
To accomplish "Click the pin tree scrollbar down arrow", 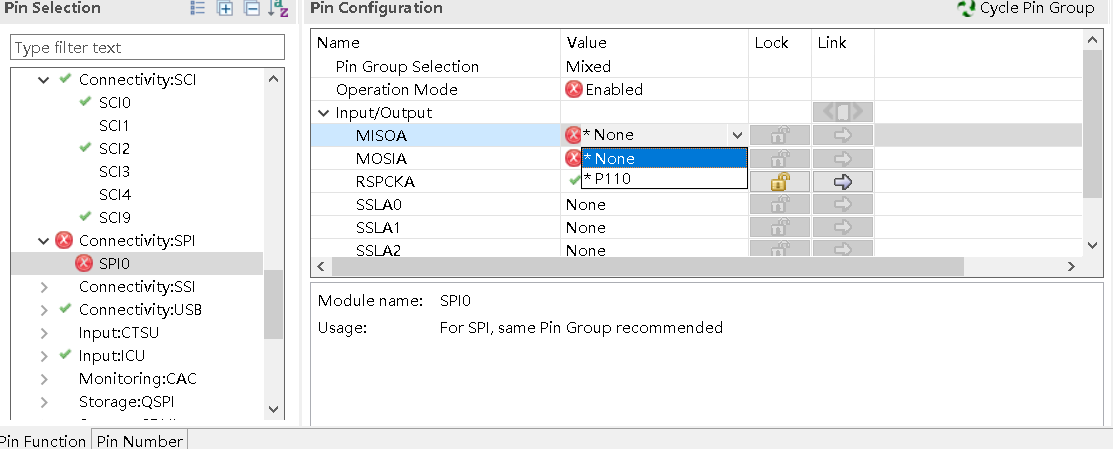I will point(274,409).
